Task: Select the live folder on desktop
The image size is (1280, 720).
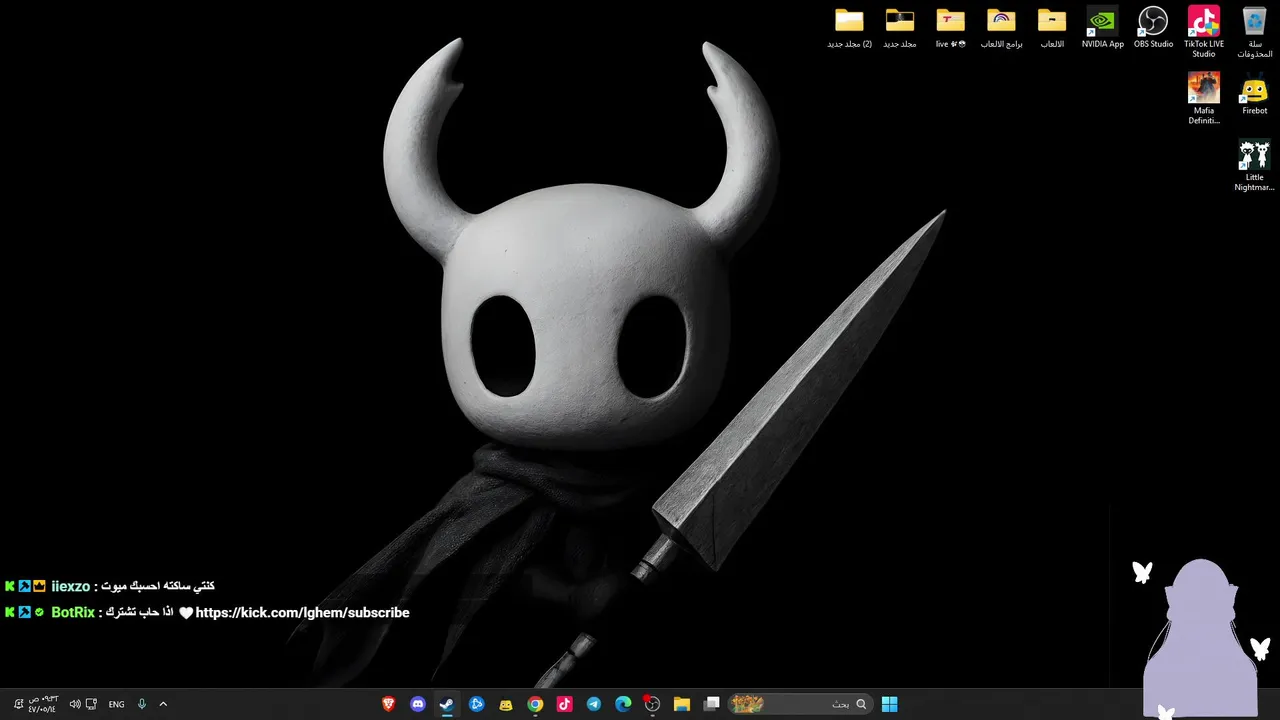Action: click(950, 28)
